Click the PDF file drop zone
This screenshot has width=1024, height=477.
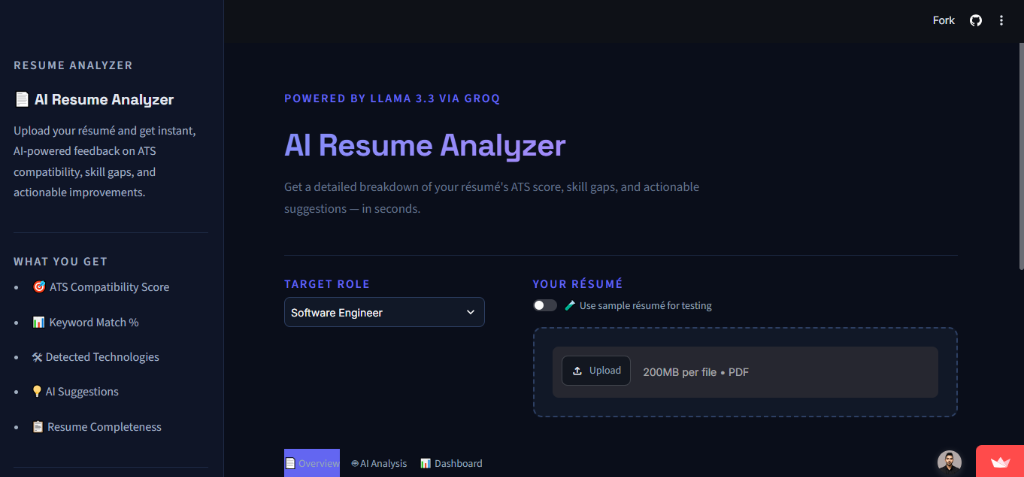745,372
